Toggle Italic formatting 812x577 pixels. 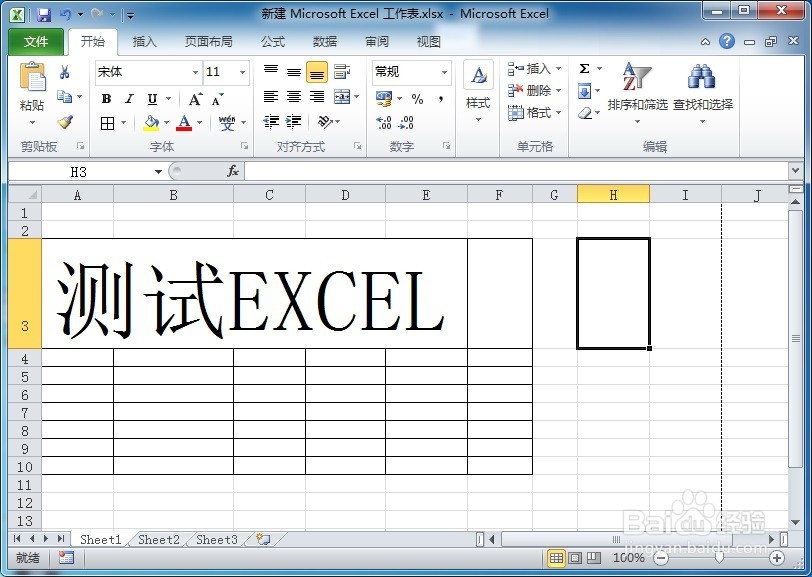click(129, 98)
